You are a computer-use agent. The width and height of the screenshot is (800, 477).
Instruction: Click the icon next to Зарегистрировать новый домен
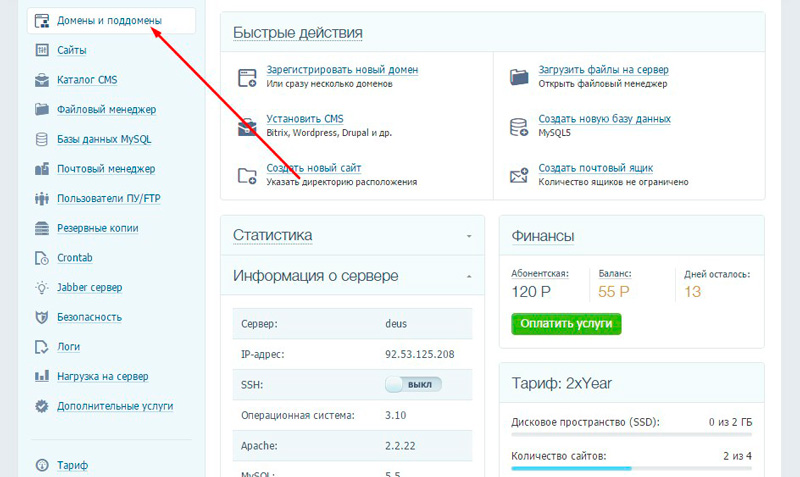point(247,77)
